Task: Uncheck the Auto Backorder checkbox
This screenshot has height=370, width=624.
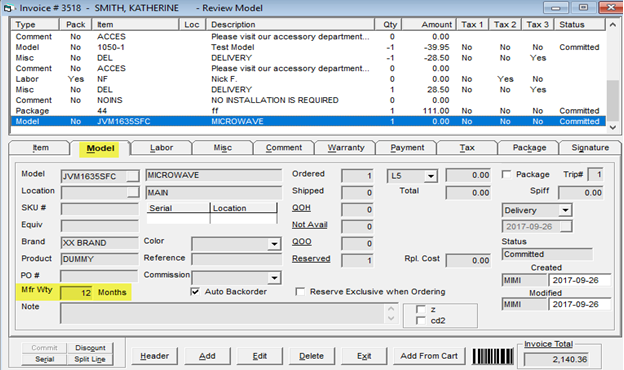Action: [195, 292]
